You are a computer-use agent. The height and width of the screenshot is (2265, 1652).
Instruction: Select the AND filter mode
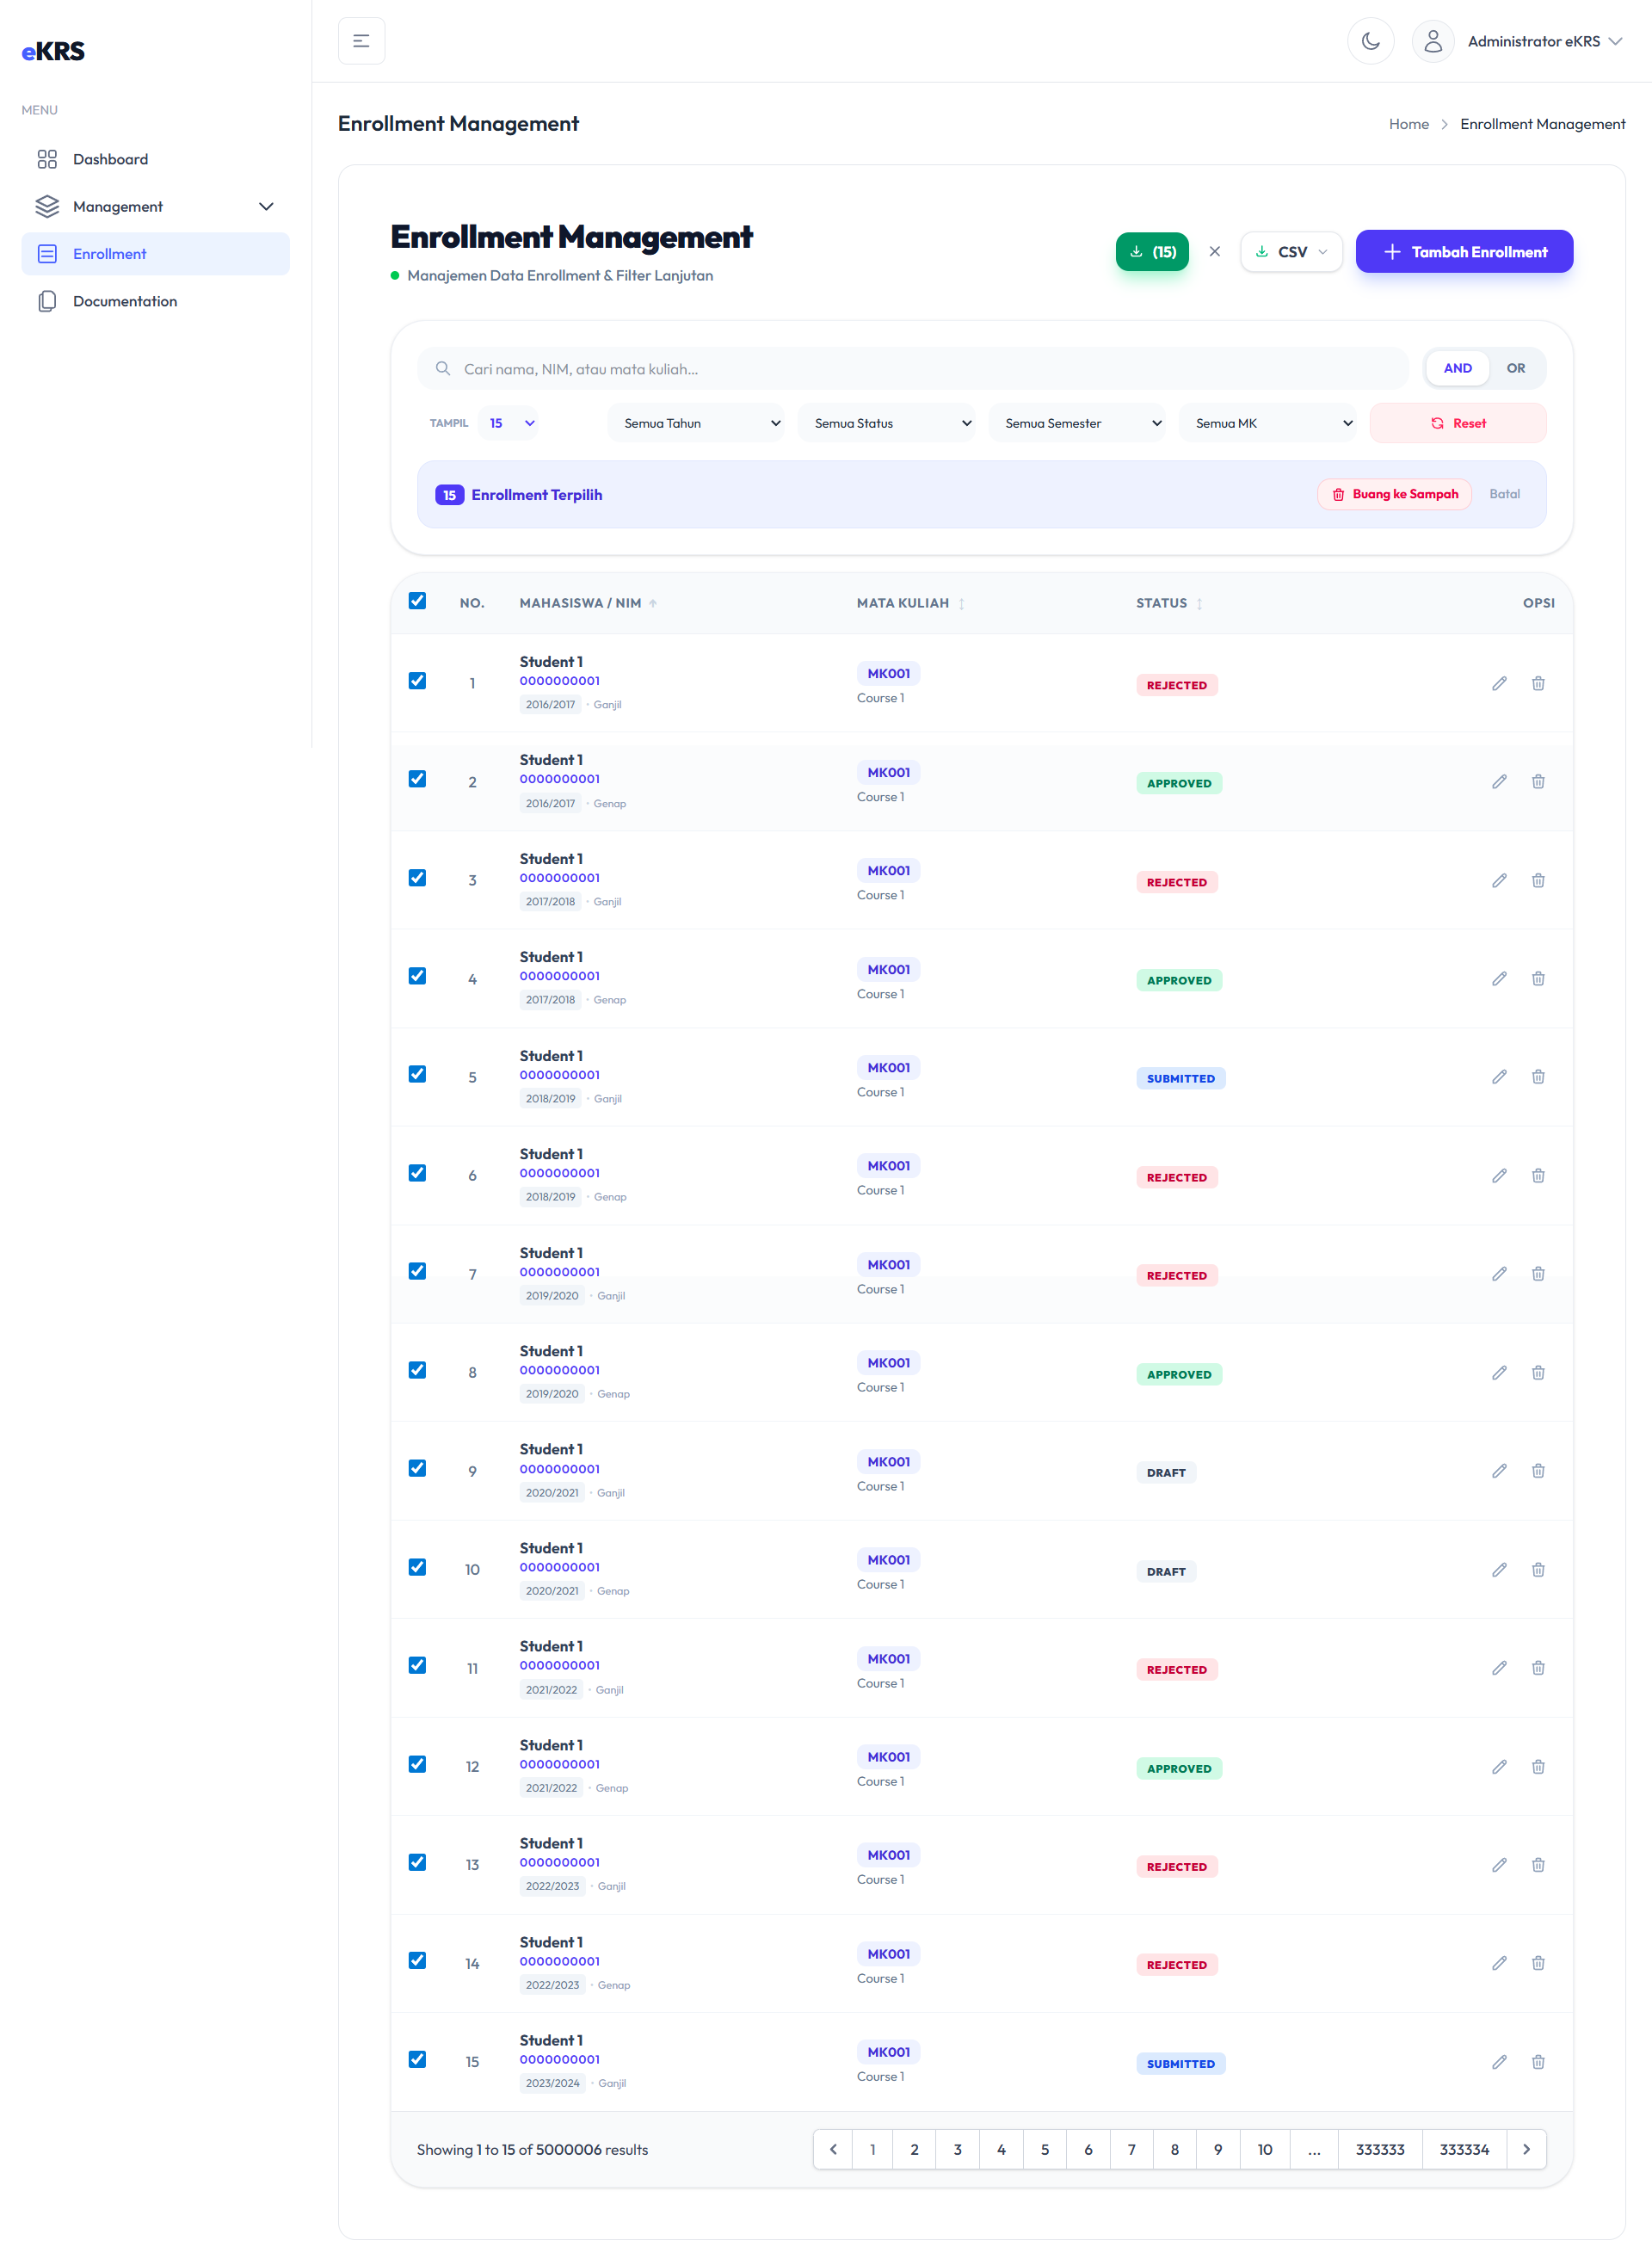tap(1457, 368)
